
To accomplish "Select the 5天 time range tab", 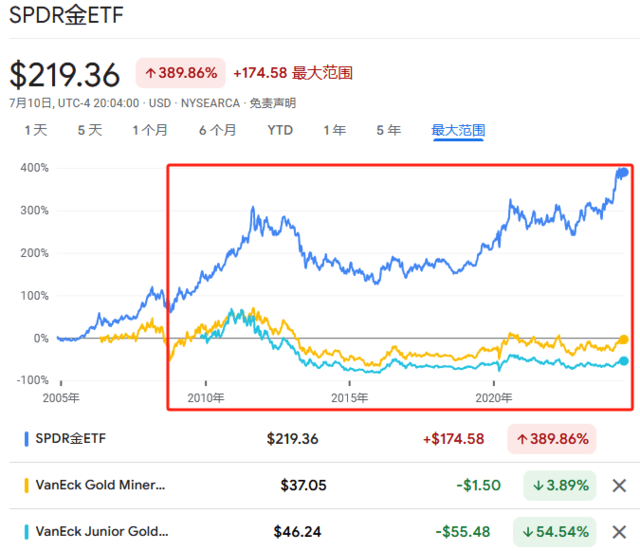I will point(89,130).
